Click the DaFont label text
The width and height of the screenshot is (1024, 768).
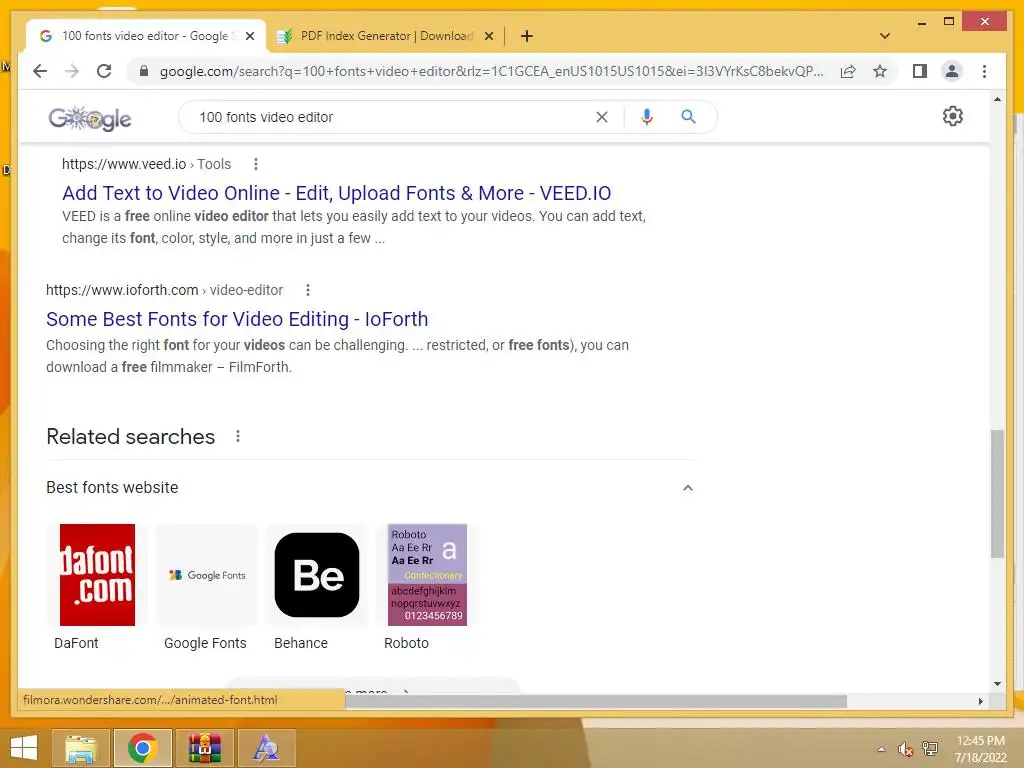(76, 643)
